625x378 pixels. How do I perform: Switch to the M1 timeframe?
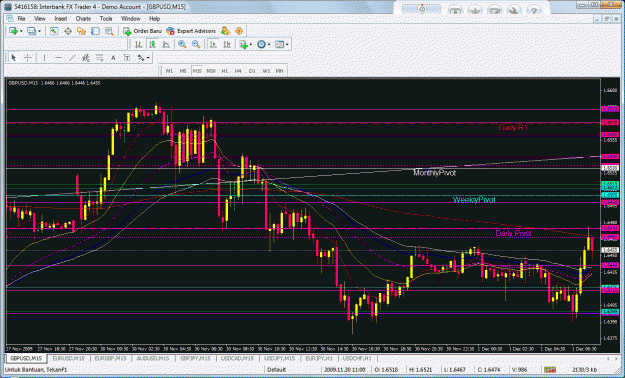pyautogui.click(x=169, y=71)
